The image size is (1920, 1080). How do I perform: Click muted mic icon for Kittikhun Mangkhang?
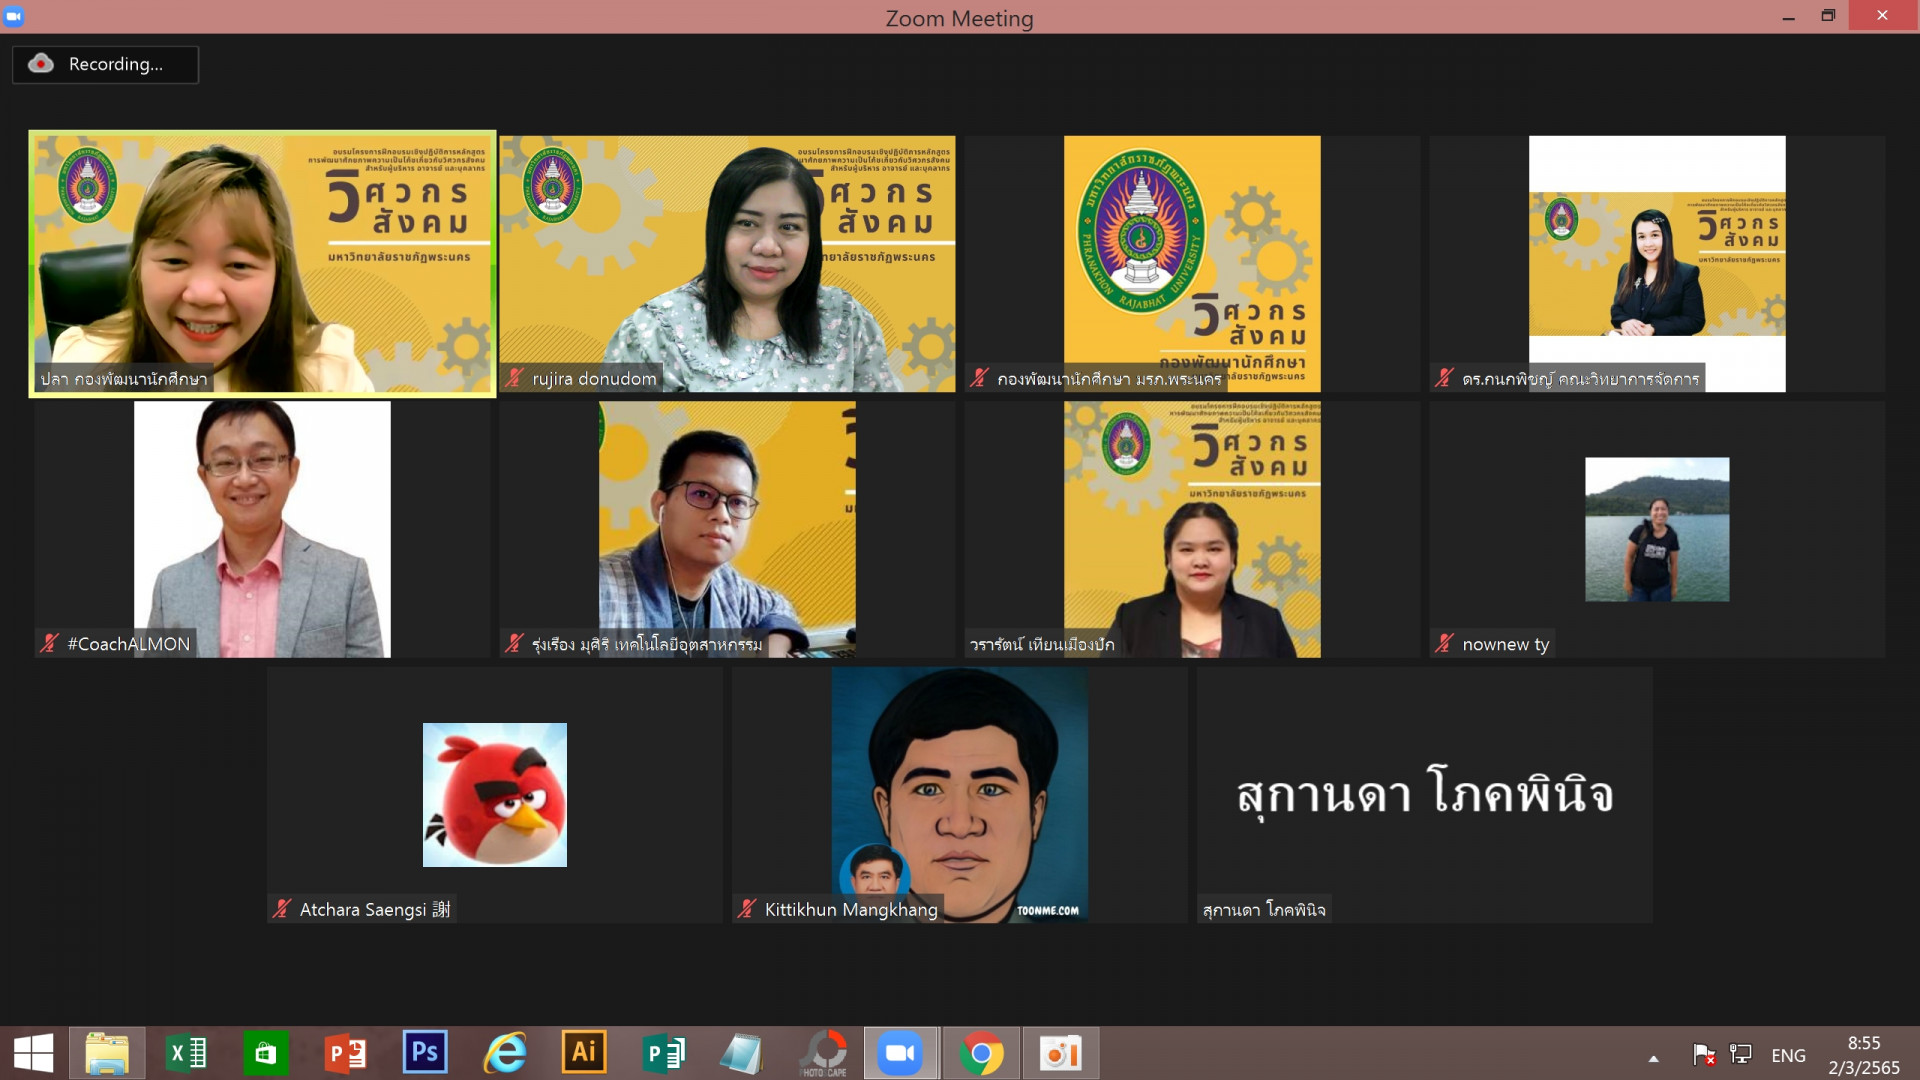click(x=746, y=909)
